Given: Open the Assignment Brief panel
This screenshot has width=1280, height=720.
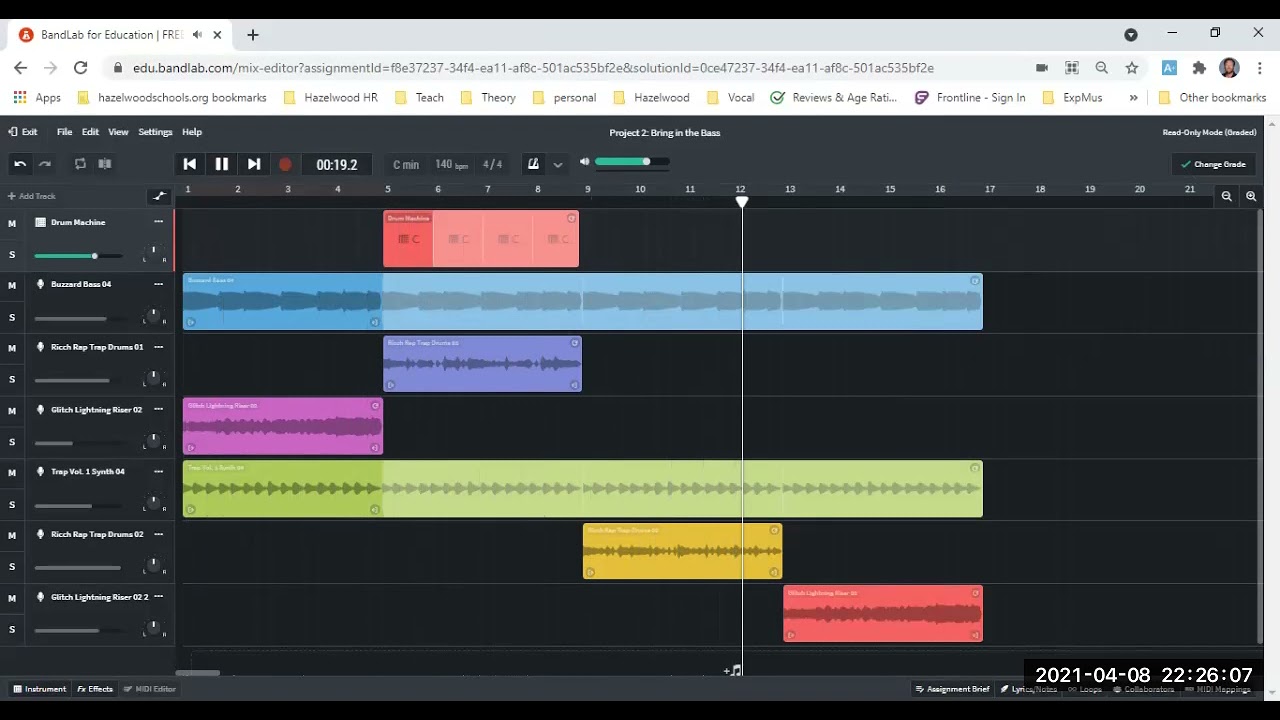Looking at the screenshot, I should point(952,689).
